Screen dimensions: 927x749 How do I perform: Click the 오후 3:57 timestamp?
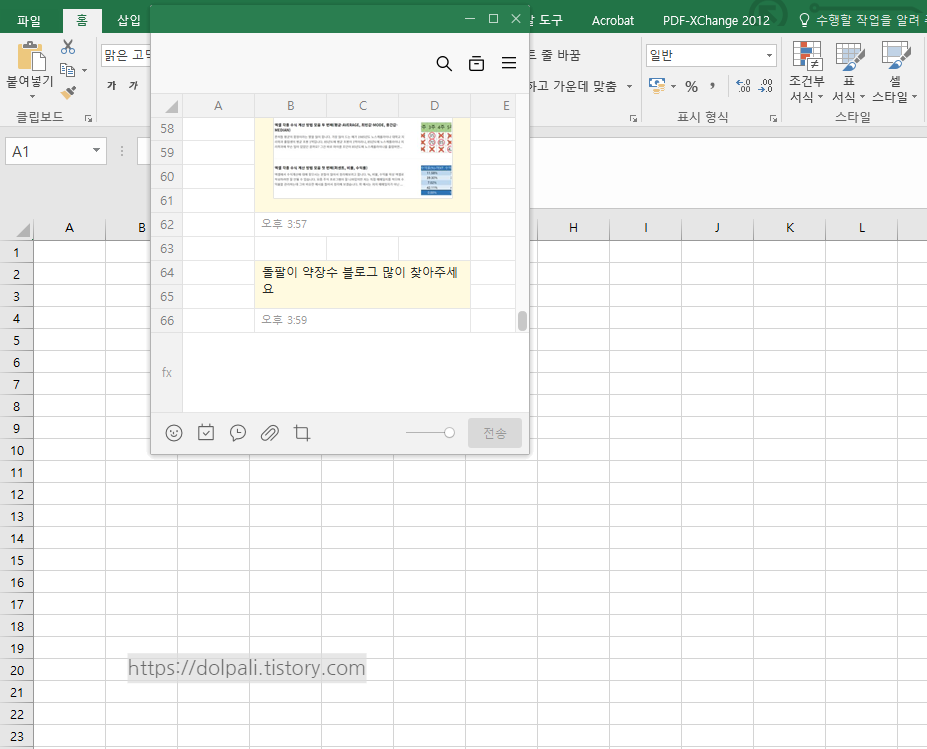pyautogui.click(x=284, y=224)
